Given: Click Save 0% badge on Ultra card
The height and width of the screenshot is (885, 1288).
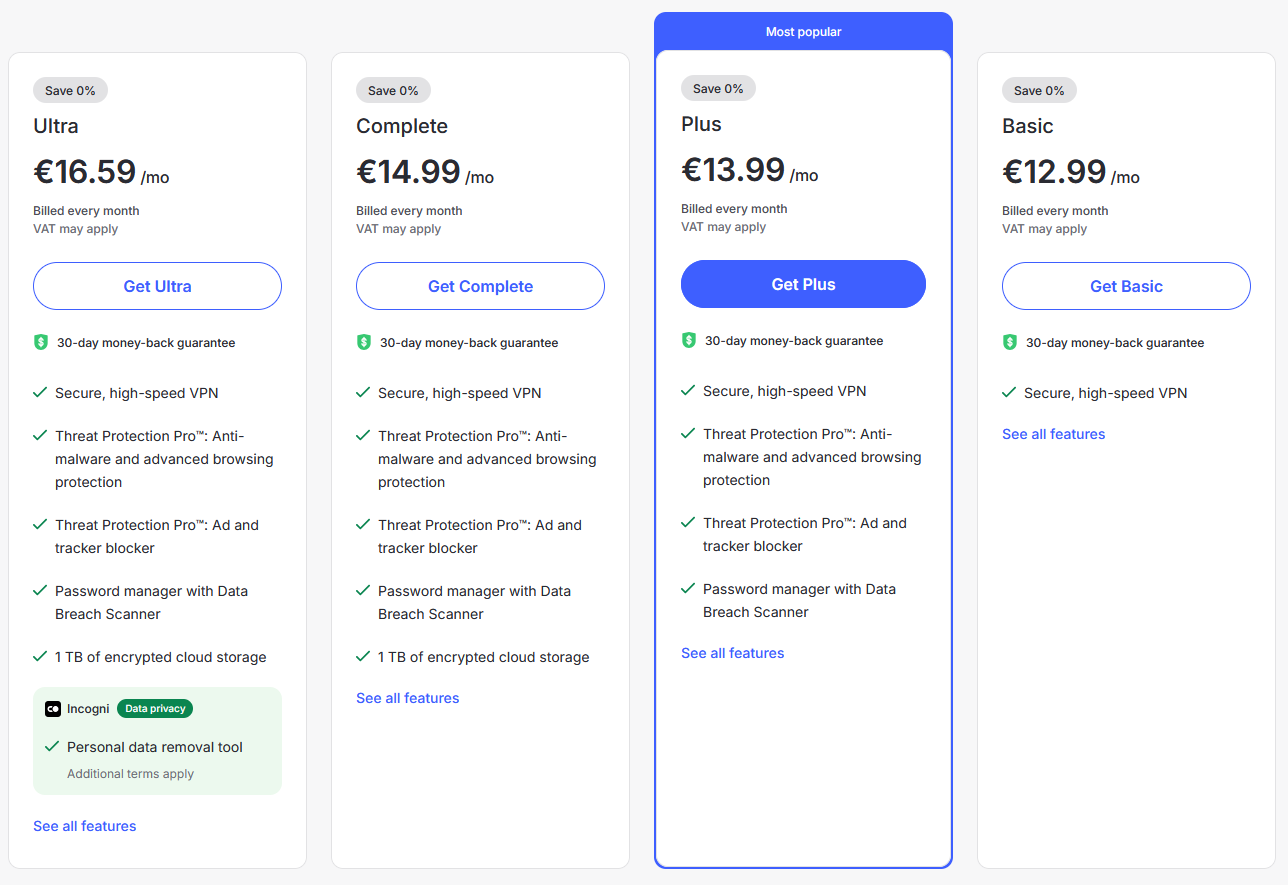Looking at the screenshot, I should (x=70, y=90).
